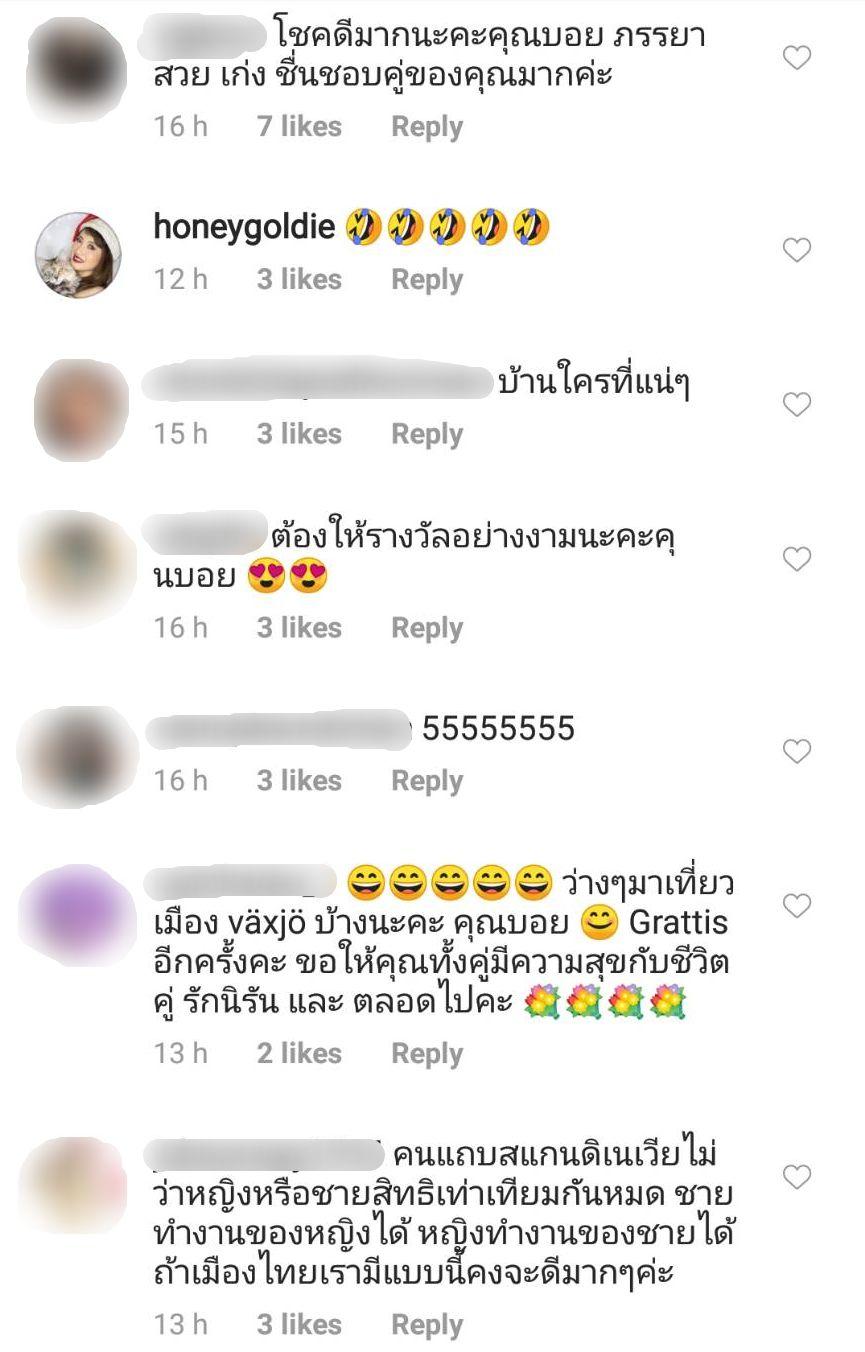The image size is (865, 1352).
Task: Reply to the växjö Grattis comment
Action: pos(427,1054)
